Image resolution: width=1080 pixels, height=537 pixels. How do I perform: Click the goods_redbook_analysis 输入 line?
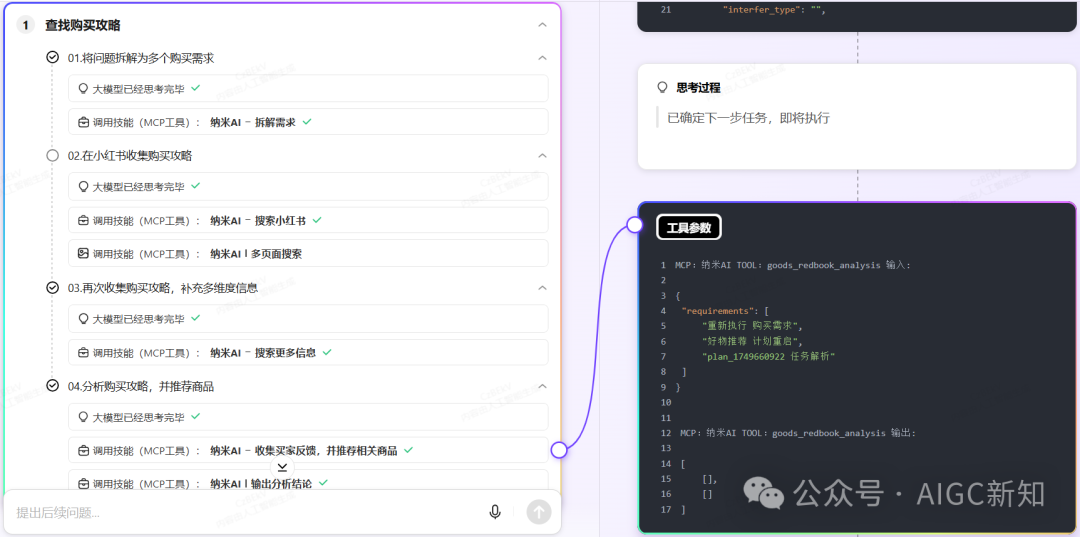click(x=793, y=265)
